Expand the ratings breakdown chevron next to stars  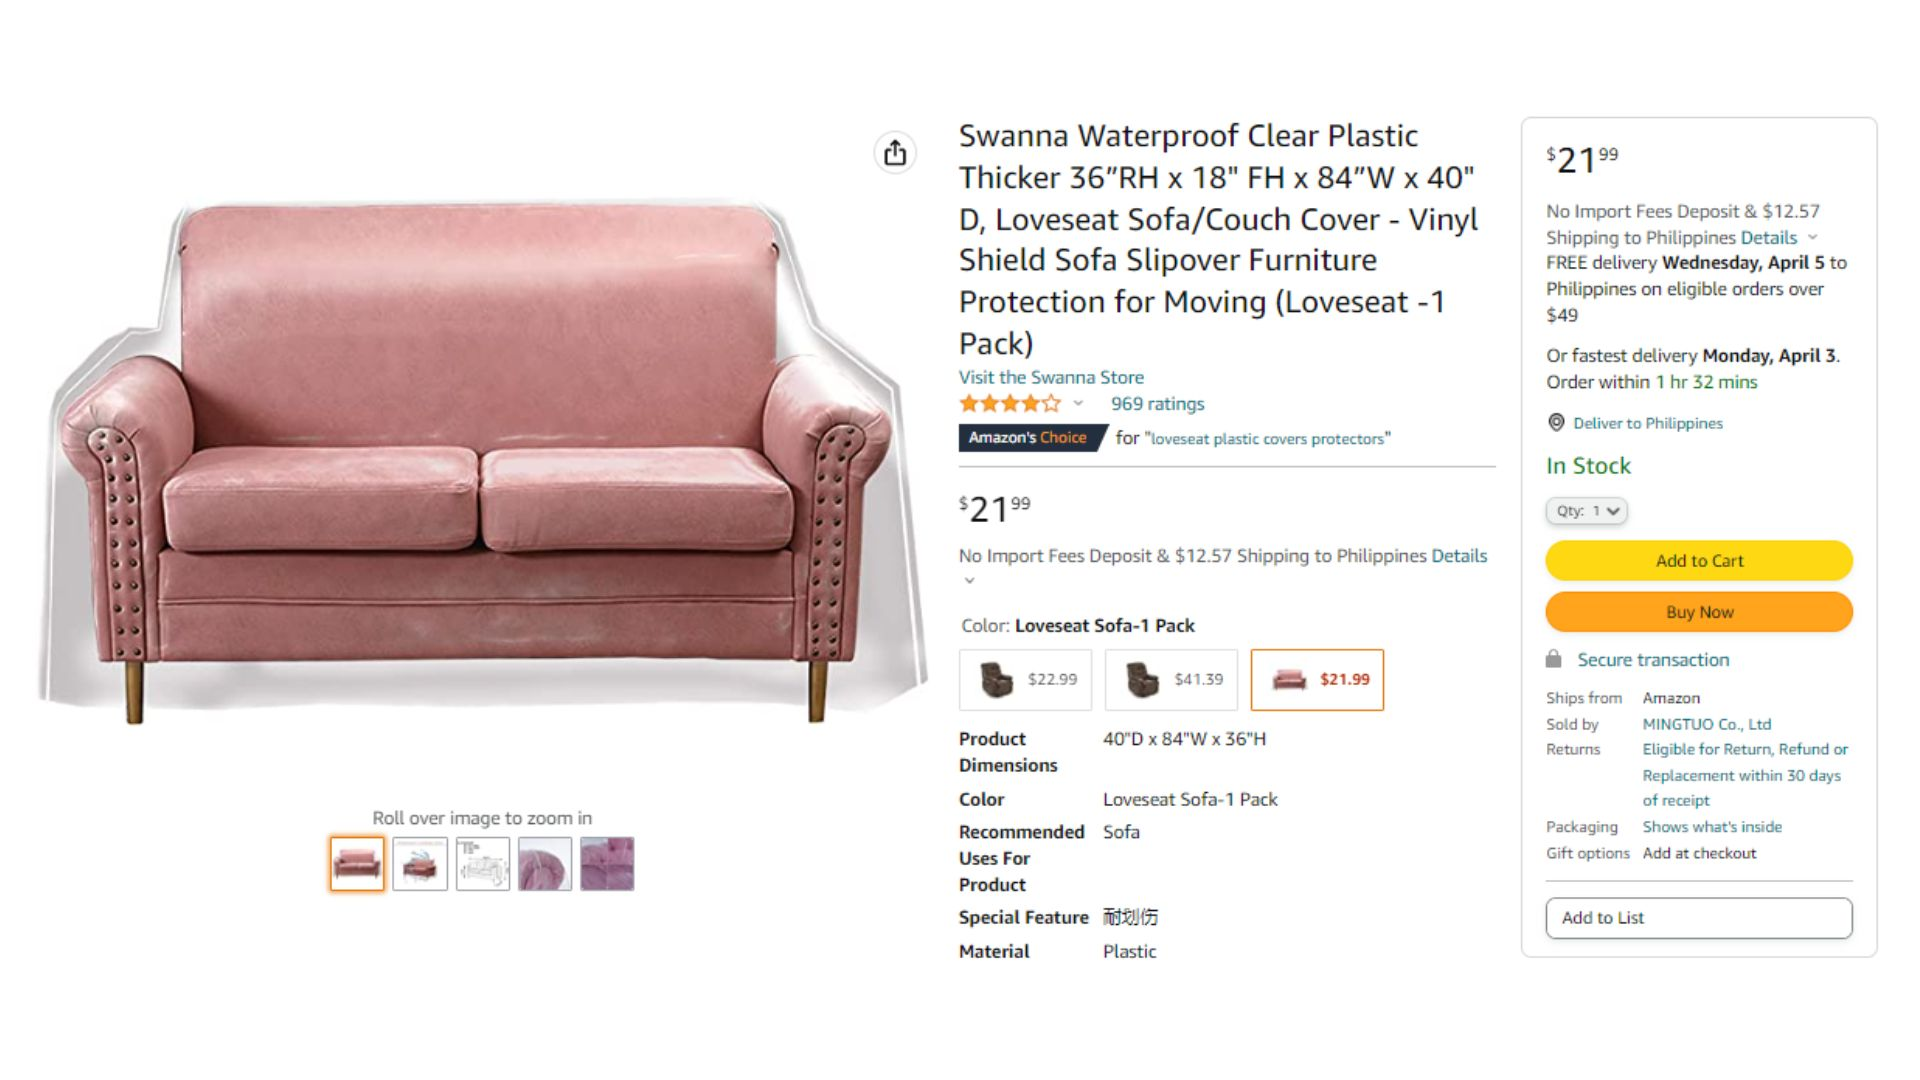tap(1078, 404)
